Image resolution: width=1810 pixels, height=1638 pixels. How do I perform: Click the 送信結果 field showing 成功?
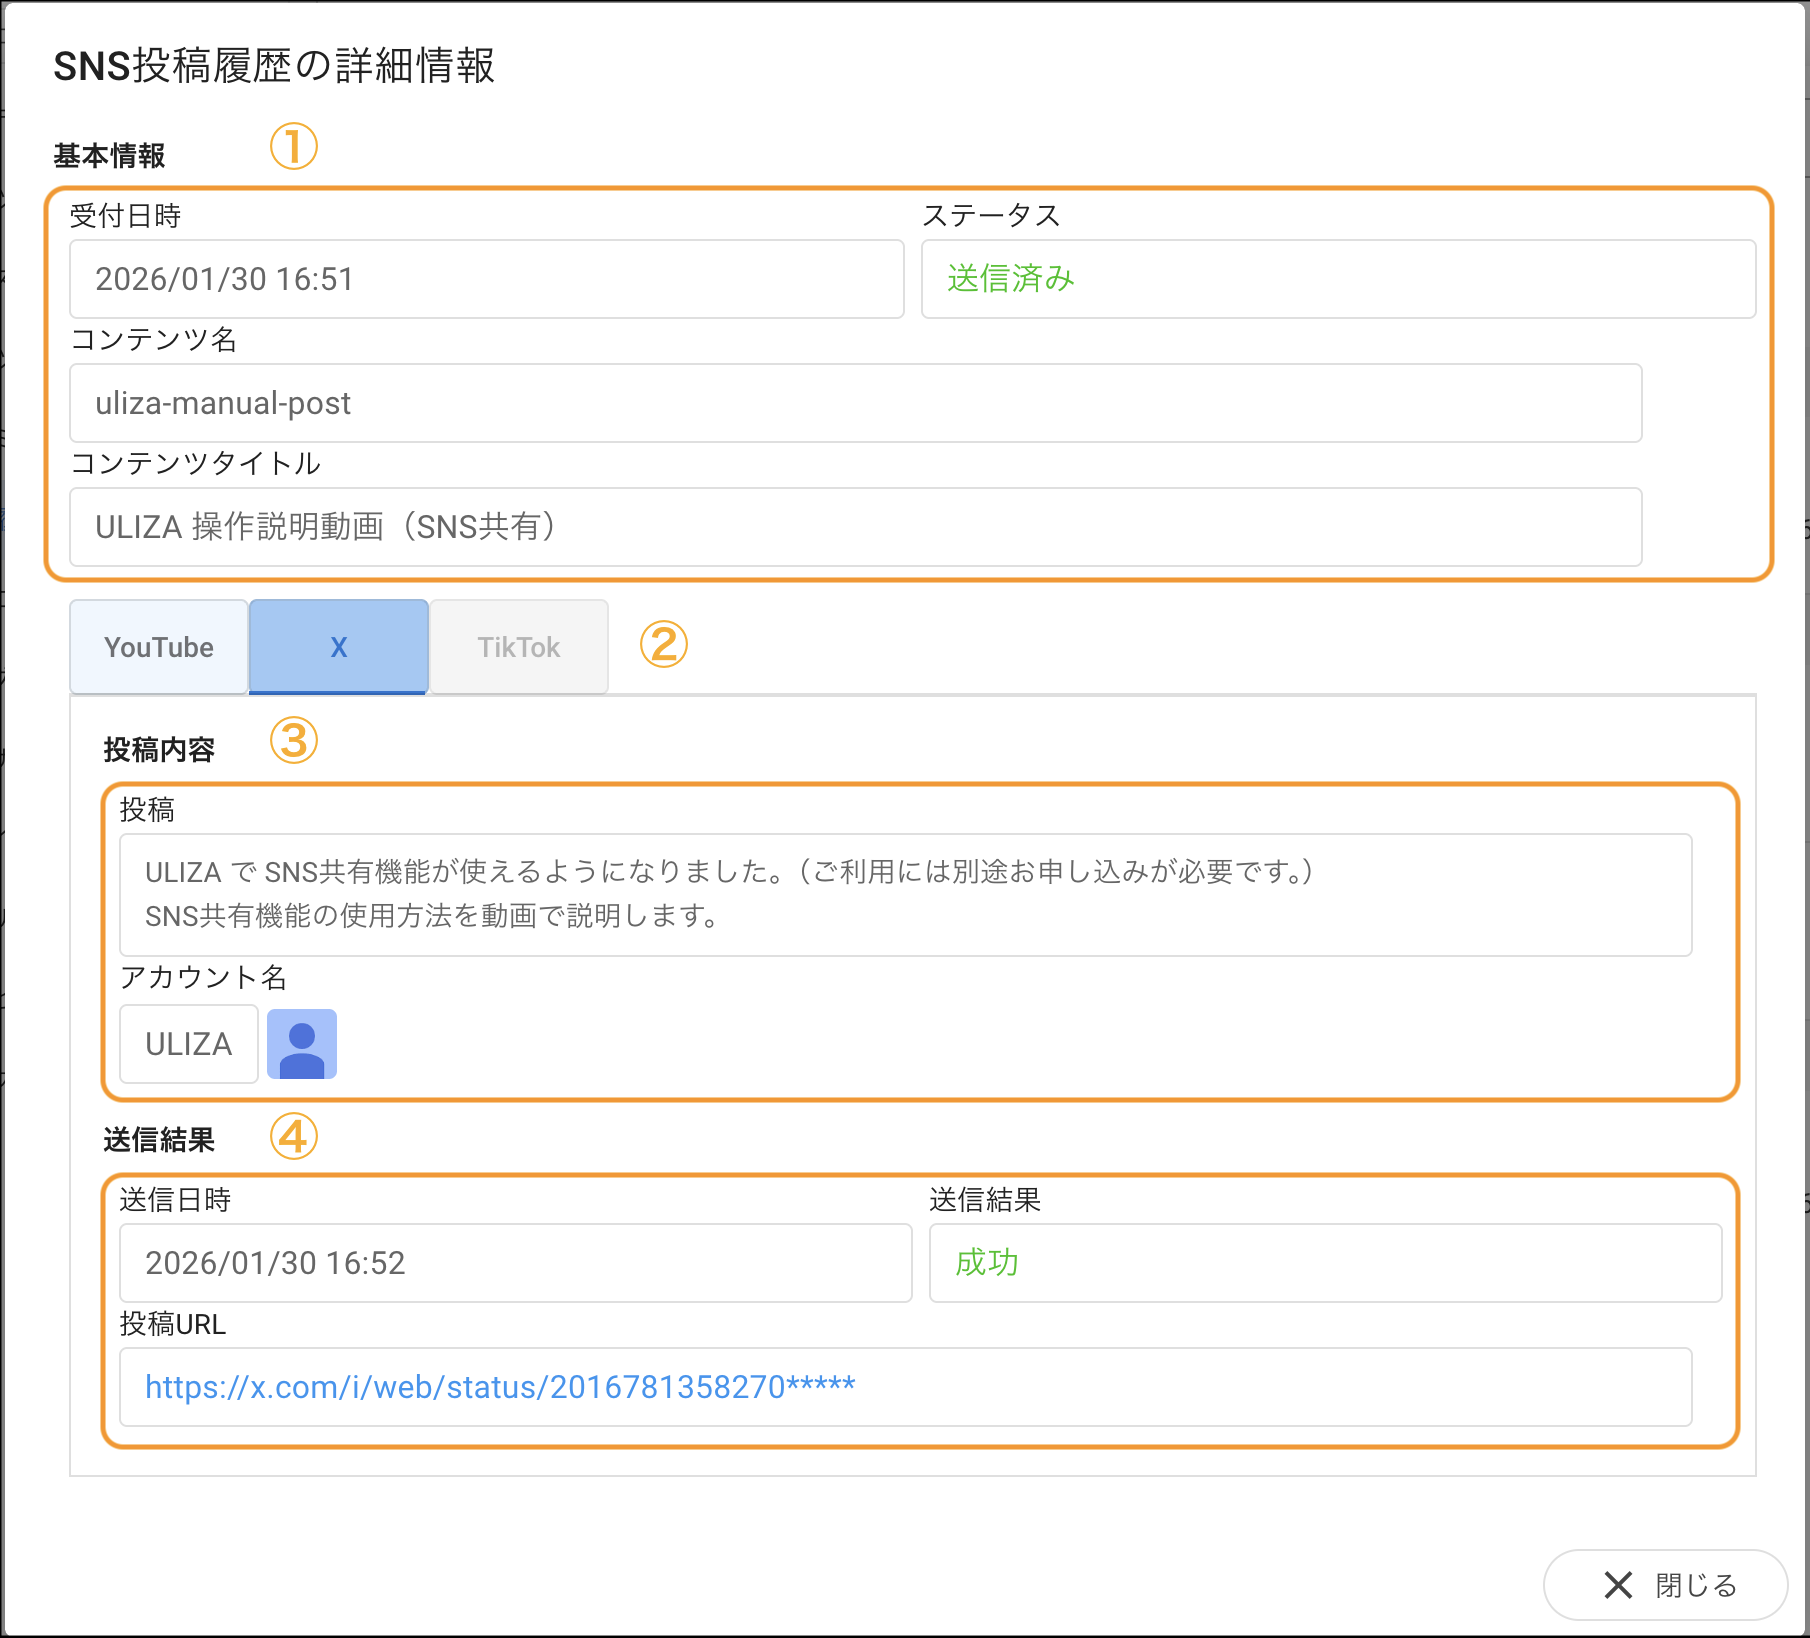(1325, 1263)
